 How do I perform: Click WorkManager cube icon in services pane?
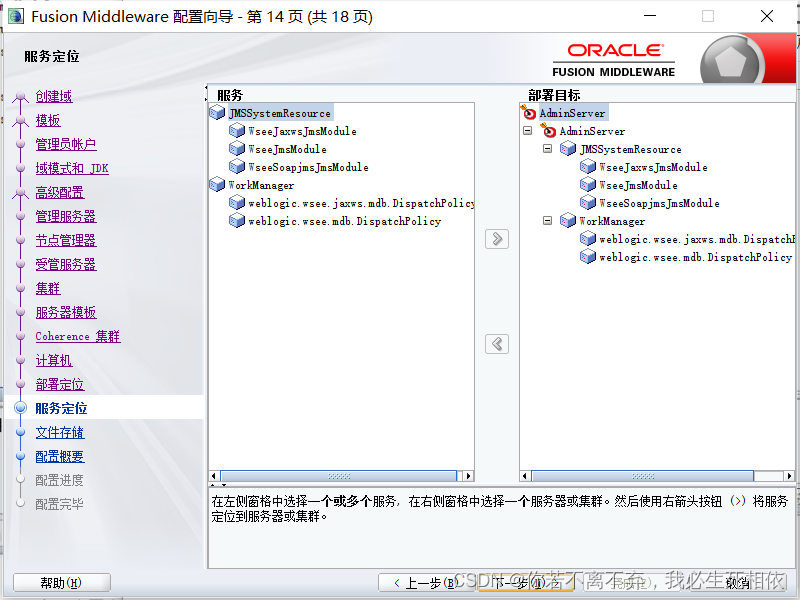click(217, 185)
